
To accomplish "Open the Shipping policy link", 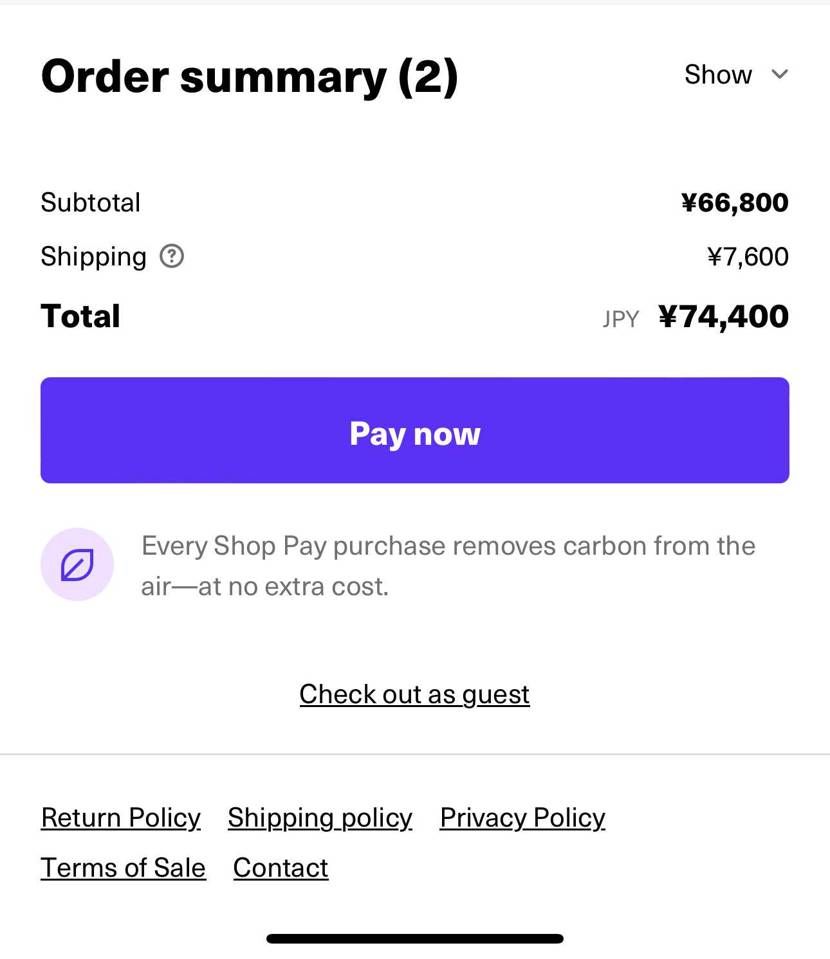I will (320, 818).
